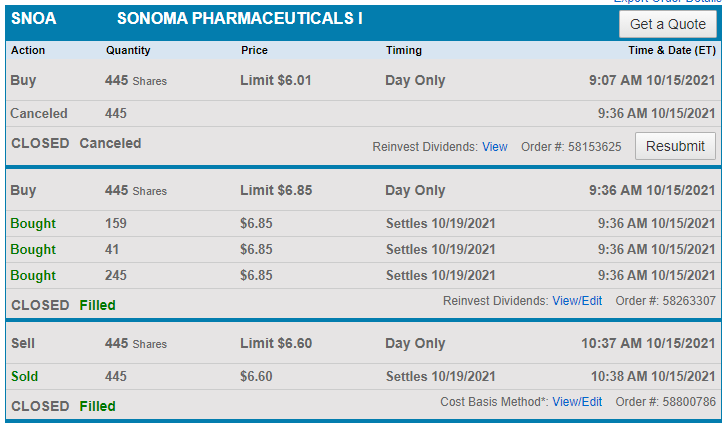Select the Price column header

click(x=254, y=50)
